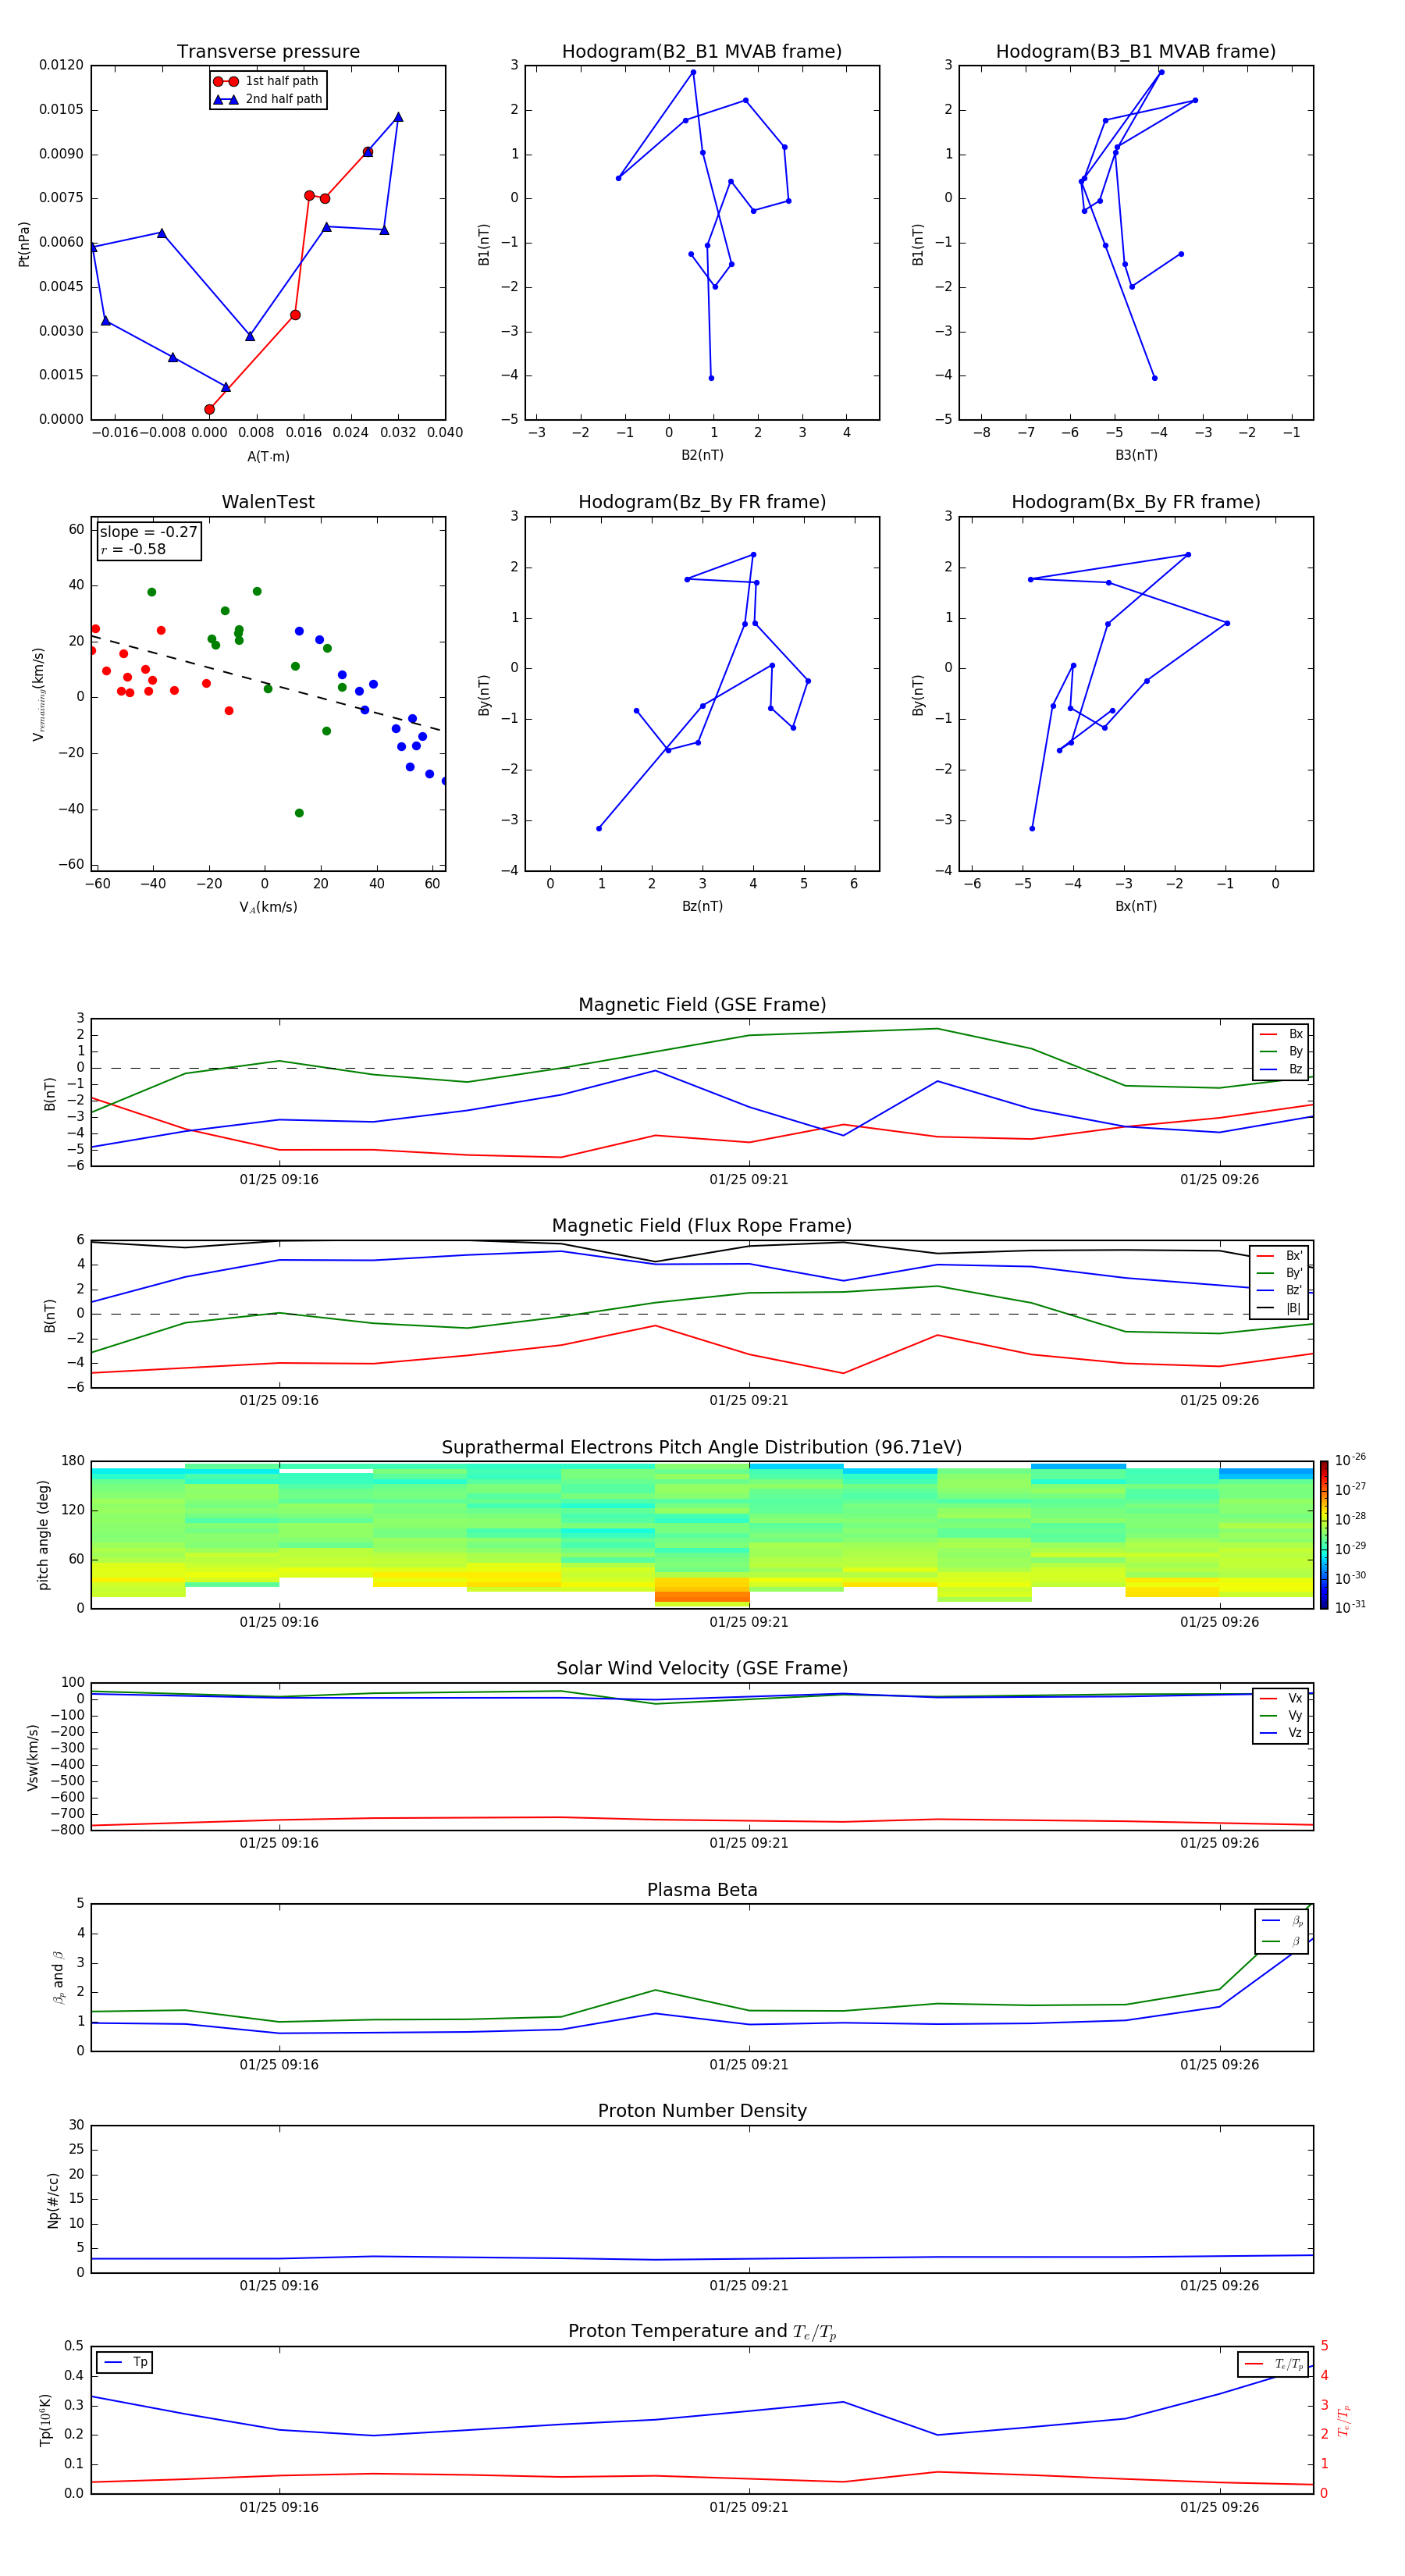Click the 'slope = -0.27' annotation
The height and width of the screenshot is (2576, 1405).
point(148,532)
